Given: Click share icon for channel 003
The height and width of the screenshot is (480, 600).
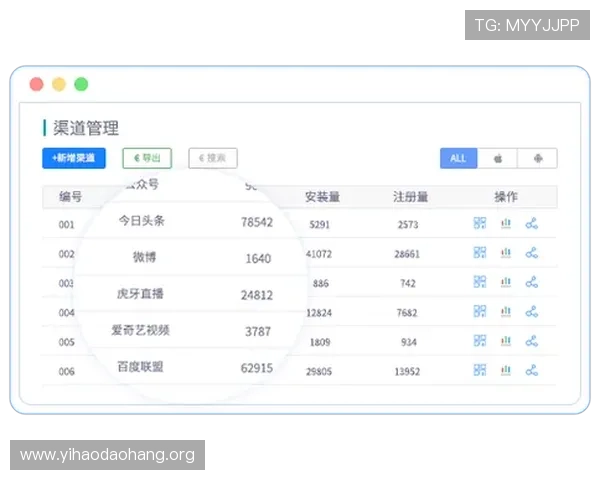Looking at the screenshot, I should [x=532, y=282].
